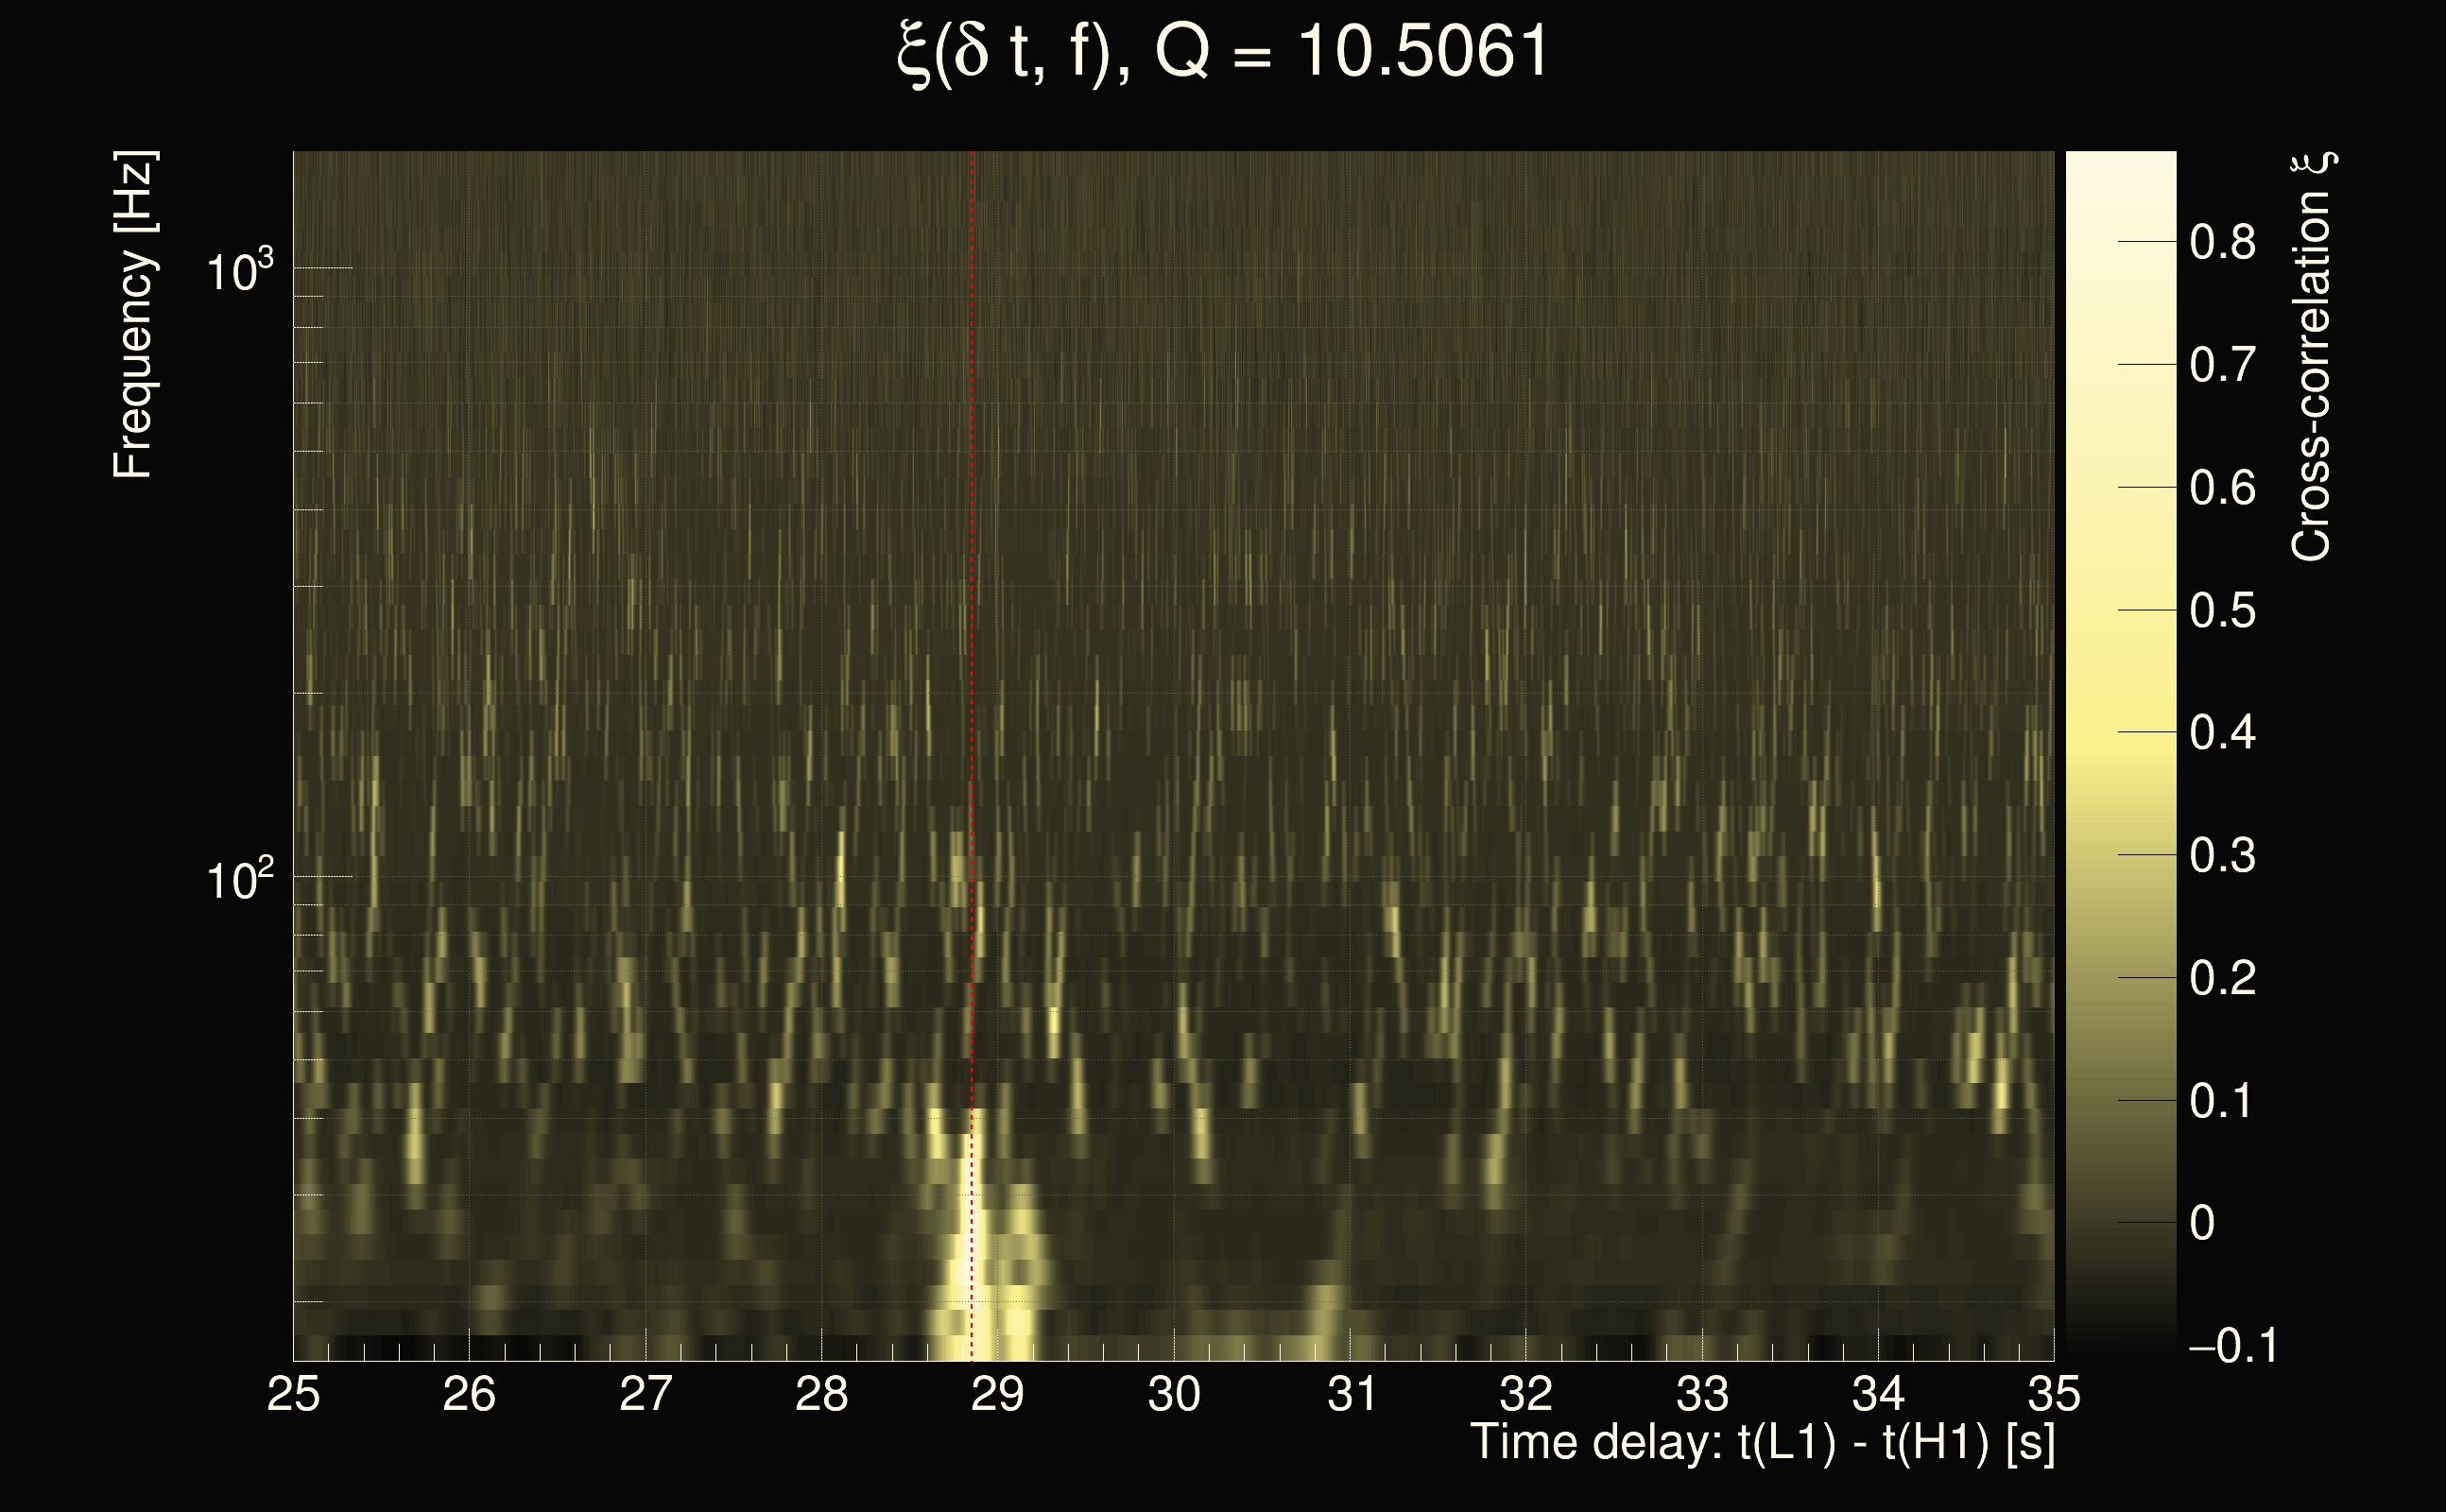Click the x-axis tick label 32

click(x=1525, y=1394)
